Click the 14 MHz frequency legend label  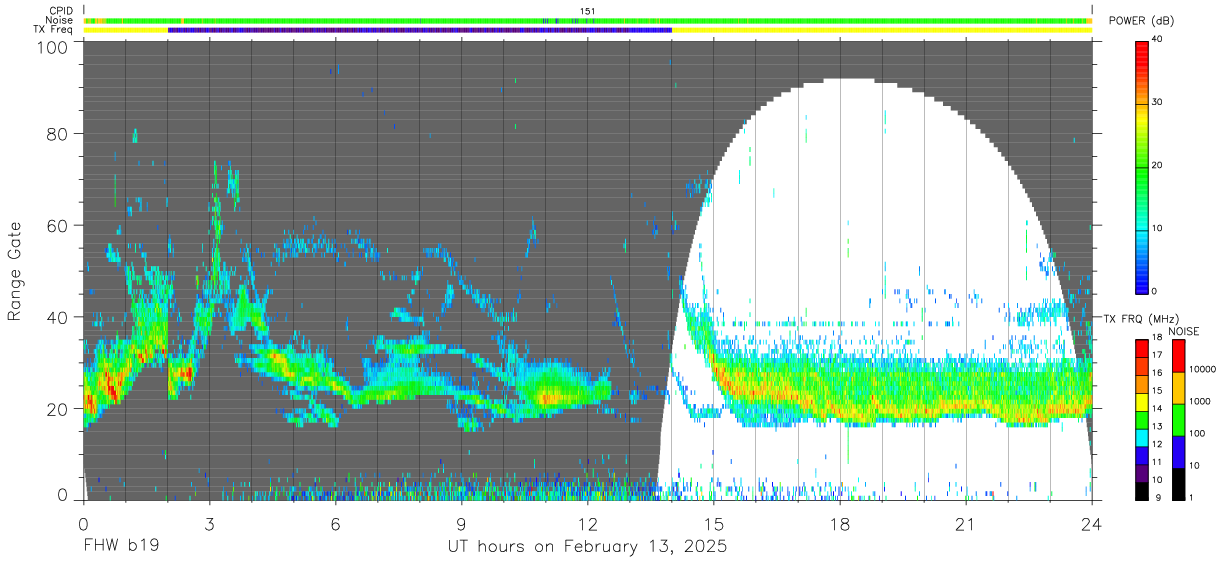coord(1158,409)
